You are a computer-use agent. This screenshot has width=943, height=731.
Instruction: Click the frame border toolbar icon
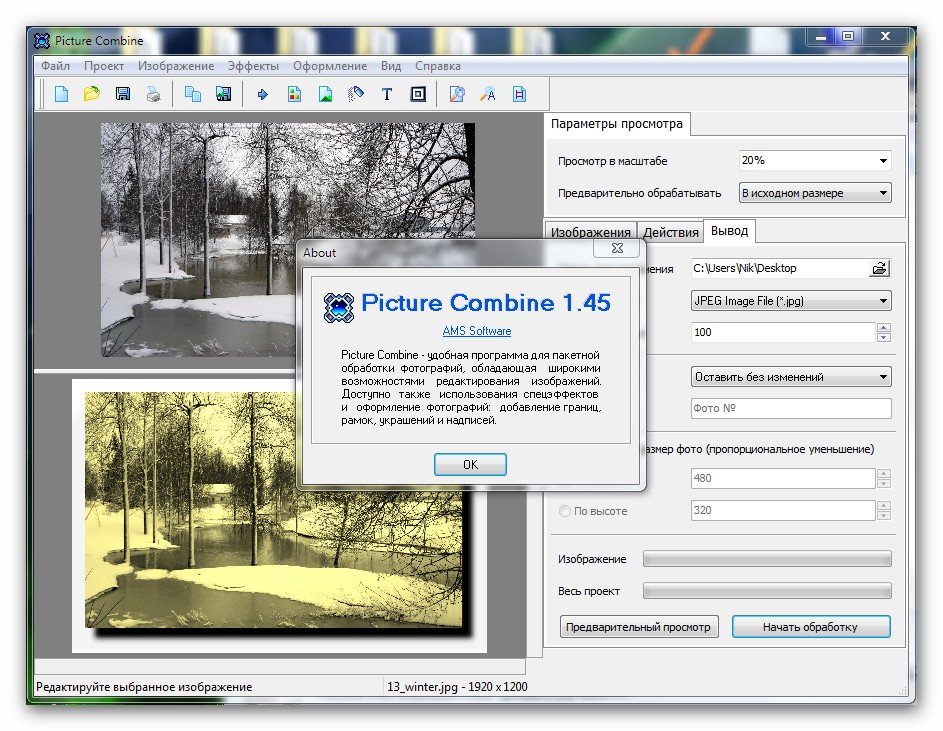coord(418,95)
